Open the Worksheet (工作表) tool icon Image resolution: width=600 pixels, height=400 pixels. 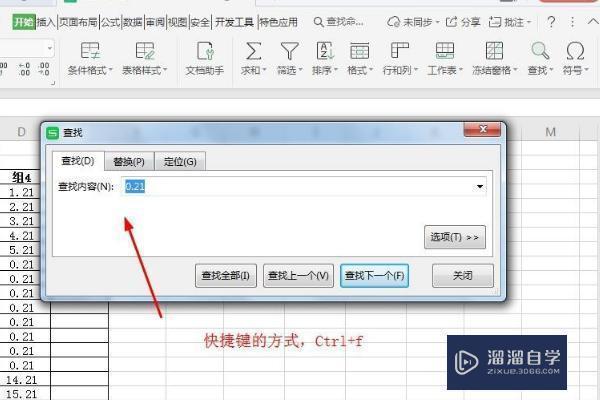[x=445, y=51]
